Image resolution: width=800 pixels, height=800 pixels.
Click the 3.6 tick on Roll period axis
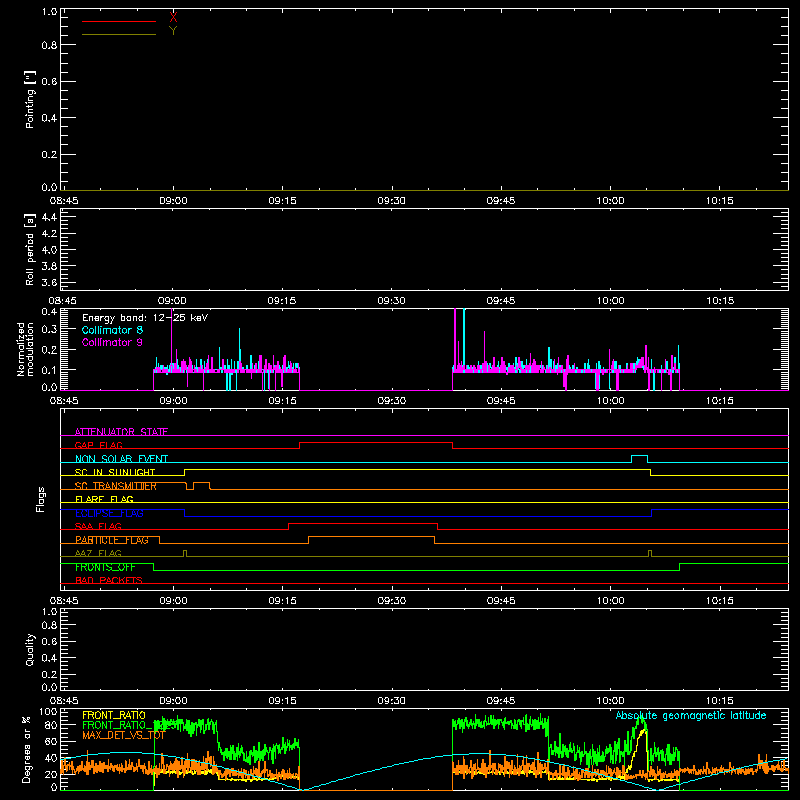tap(49, 282)
